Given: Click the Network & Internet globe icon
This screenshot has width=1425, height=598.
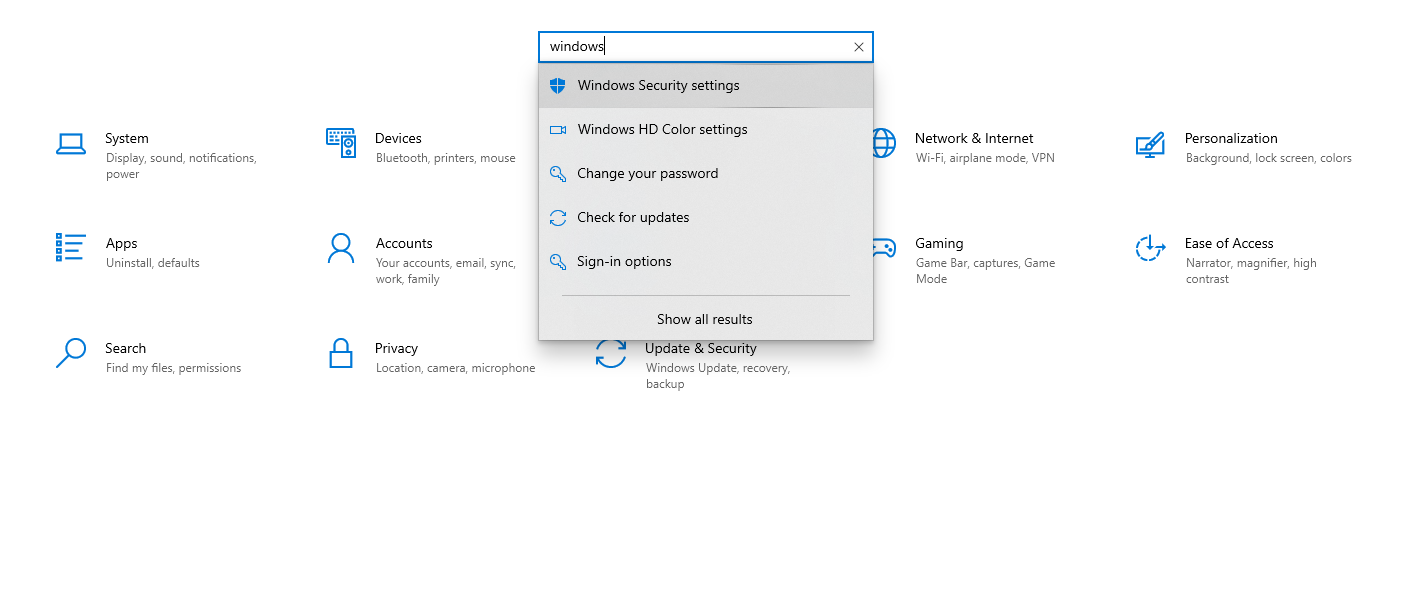Looking at the screenshot, I should pyautogui.click(x=884, y=143).
